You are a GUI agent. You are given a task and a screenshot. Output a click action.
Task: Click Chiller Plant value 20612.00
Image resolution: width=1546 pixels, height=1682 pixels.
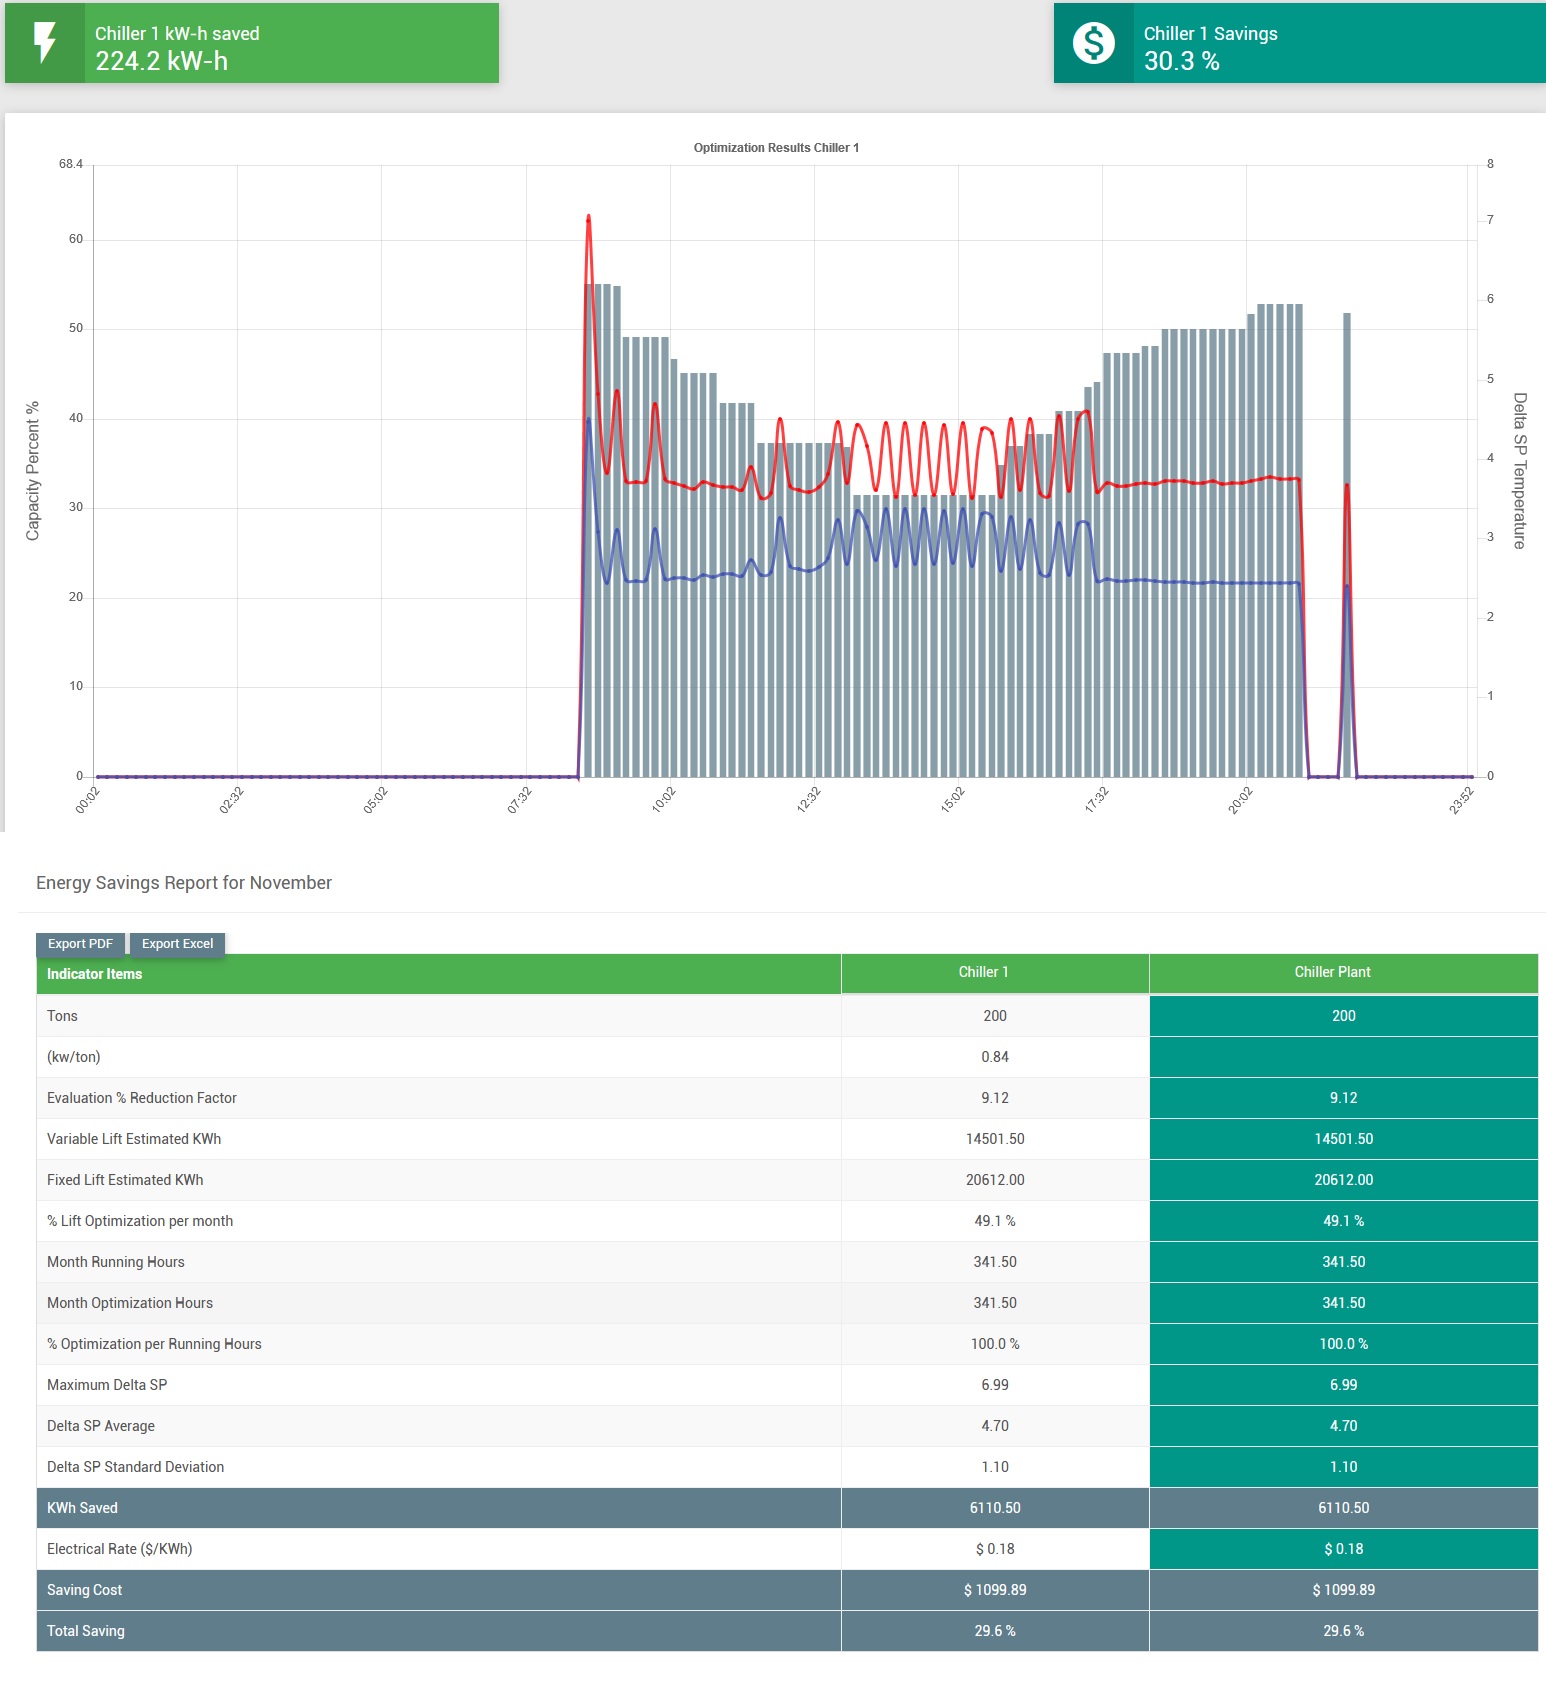(x=1343, y=1180)
